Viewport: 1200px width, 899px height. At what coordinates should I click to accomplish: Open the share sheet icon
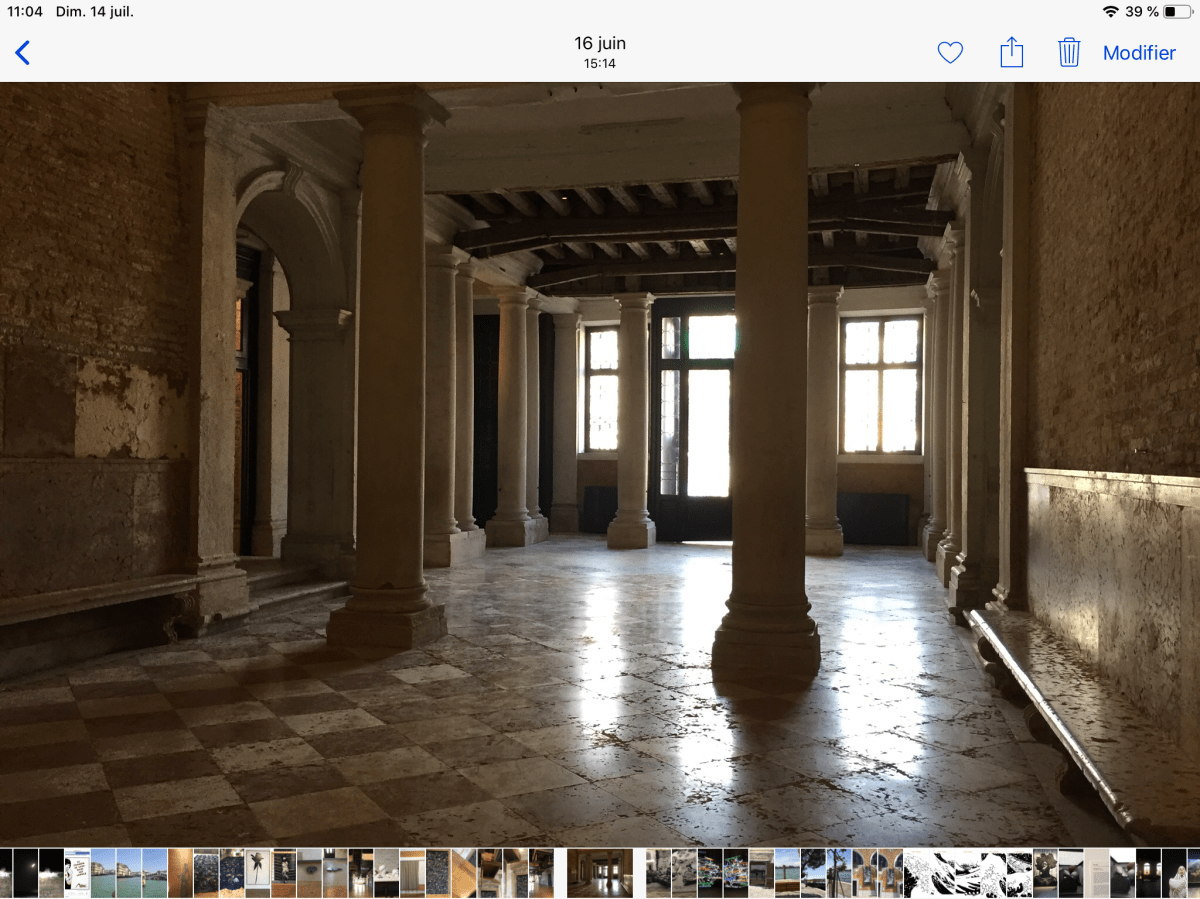[x=1012, y=52]
